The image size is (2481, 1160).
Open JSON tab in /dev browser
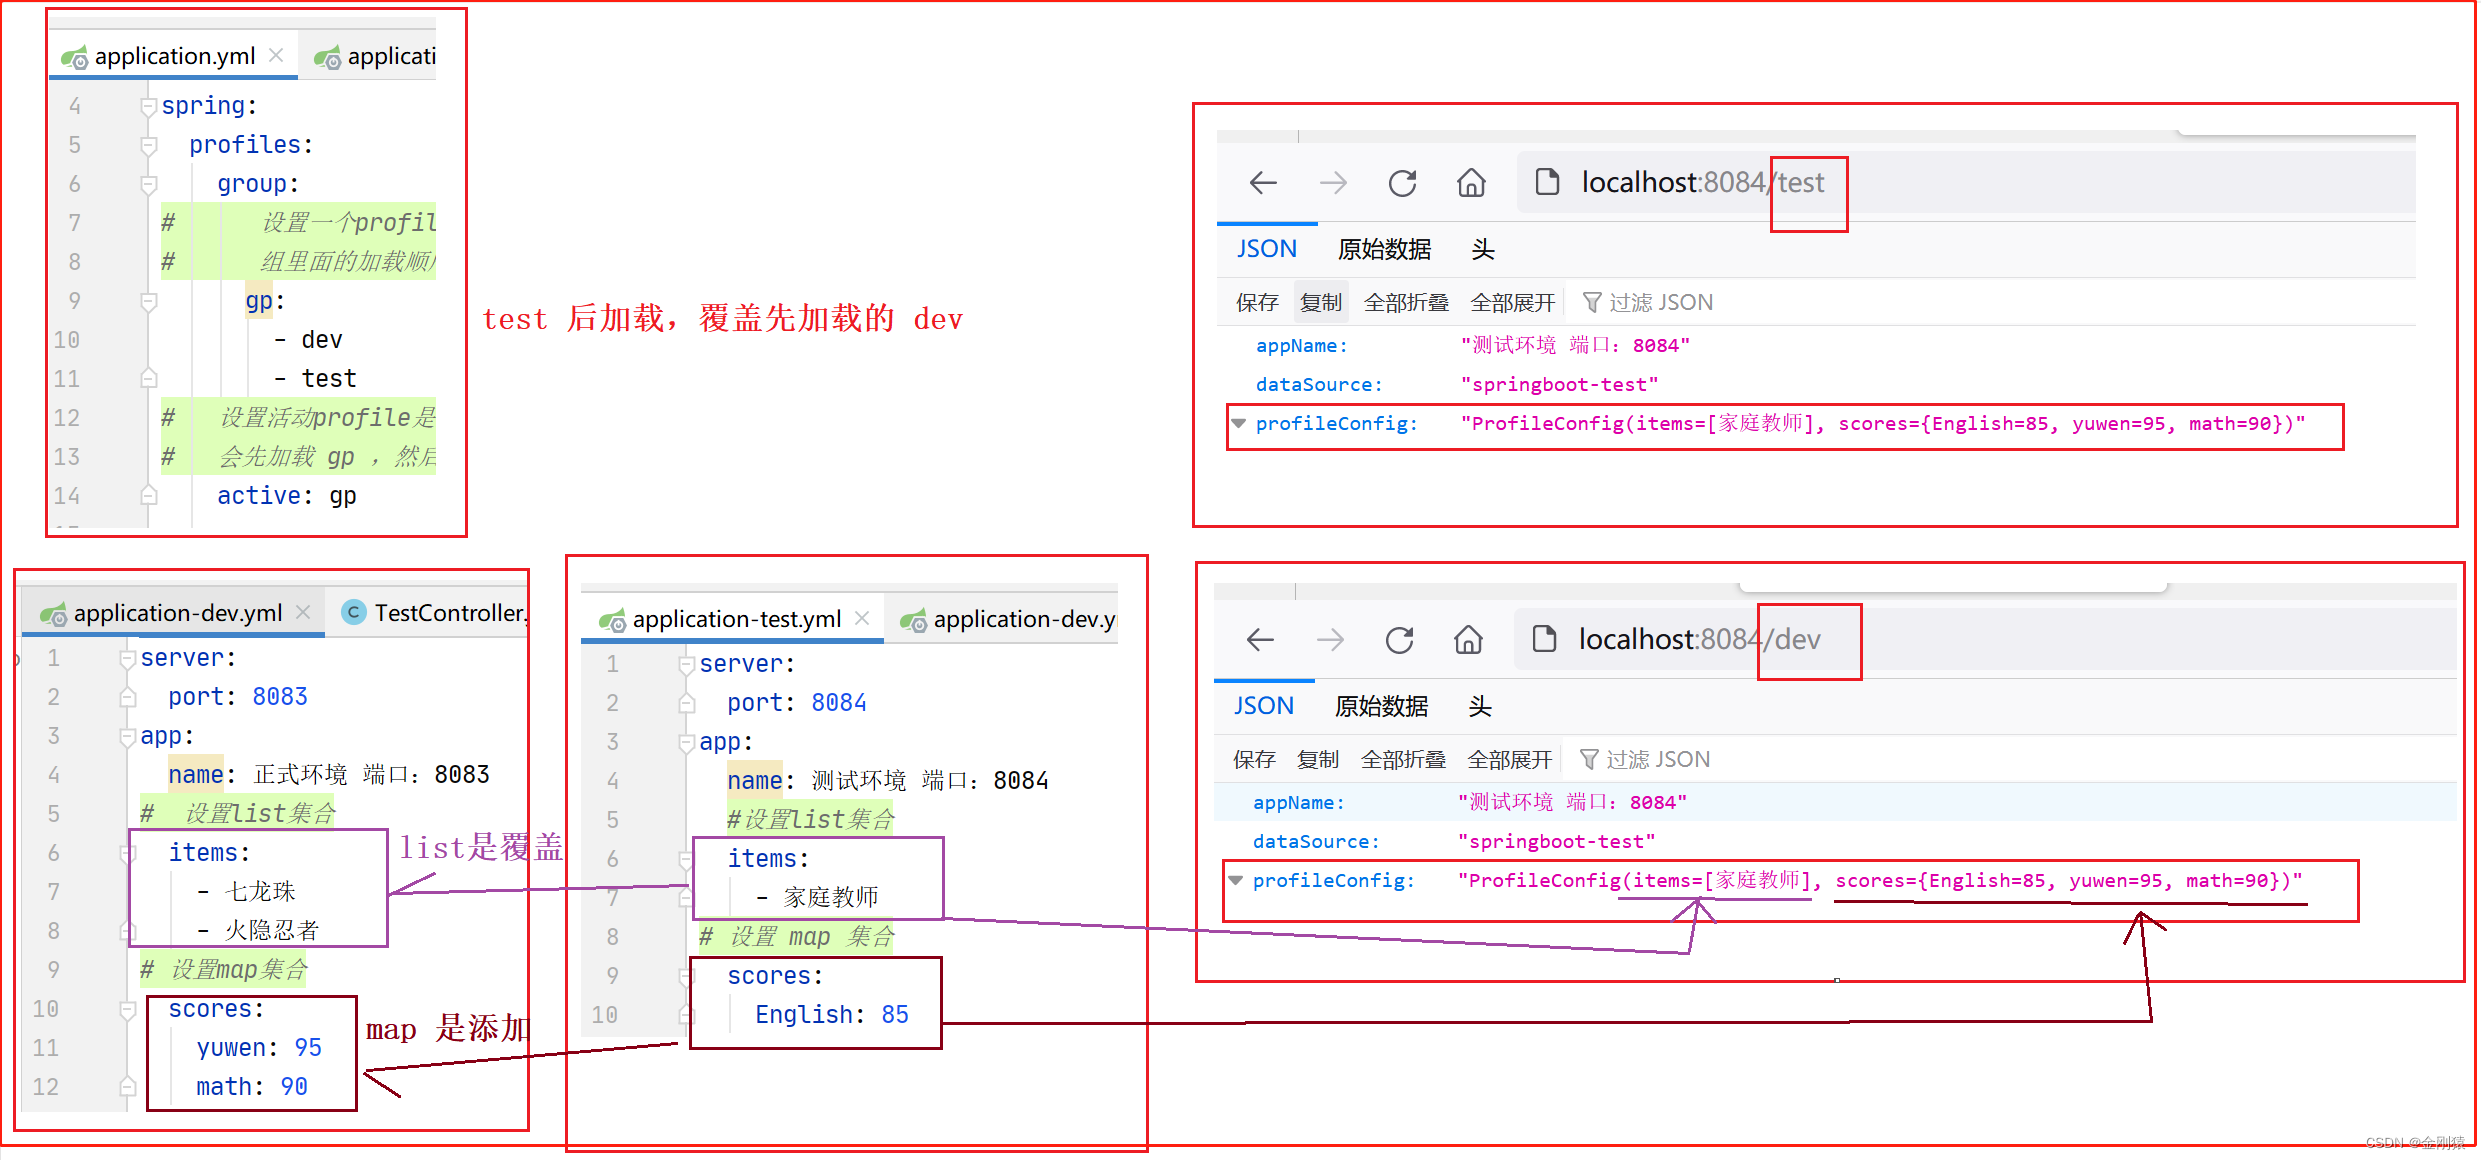(1263, 706)
